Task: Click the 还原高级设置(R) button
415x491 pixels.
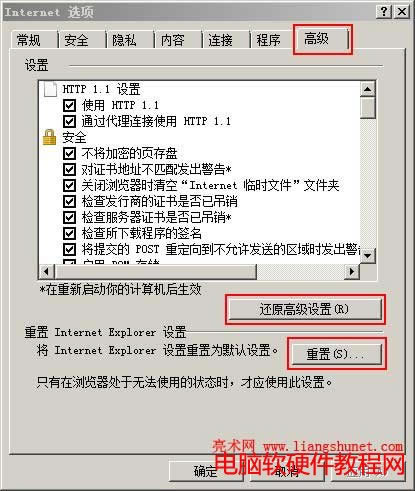Action: [x=304, y=309]
